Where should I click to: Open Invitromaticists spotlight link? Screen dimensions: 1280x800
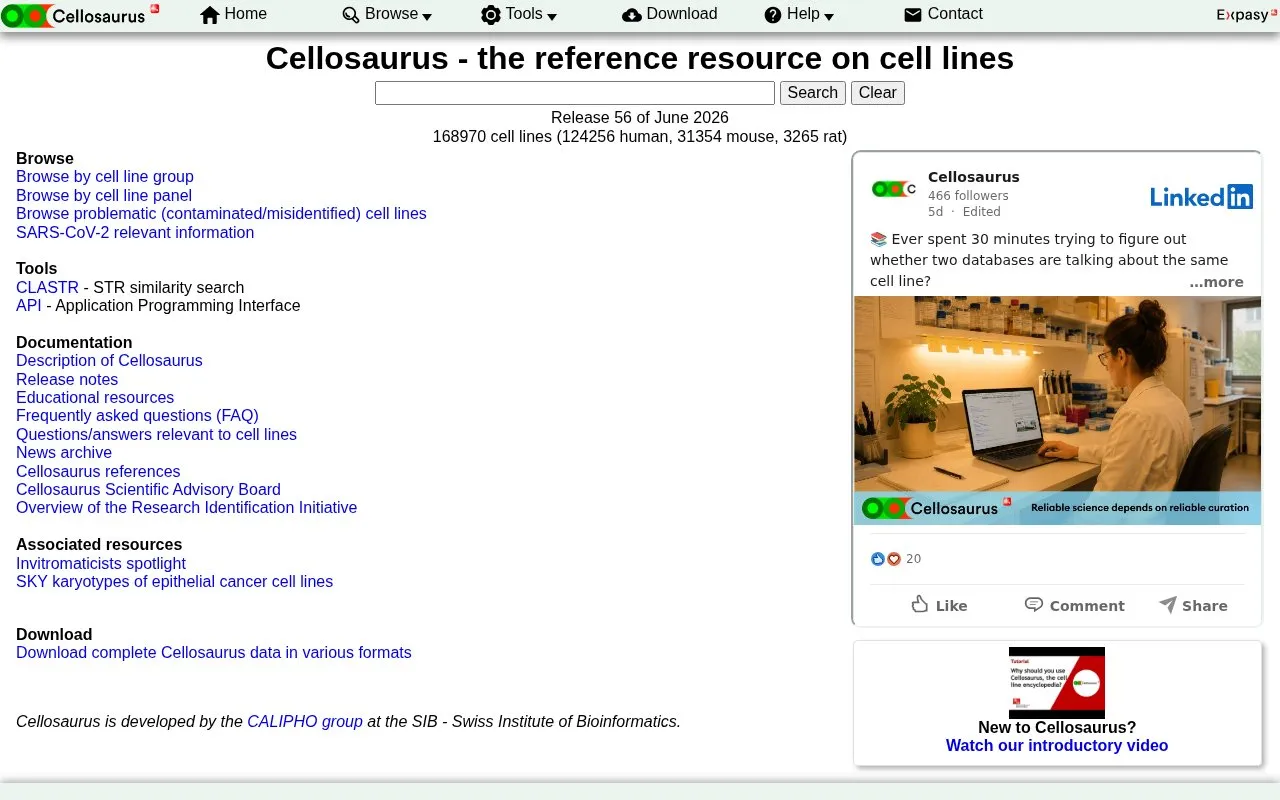[x=101, y=564]
